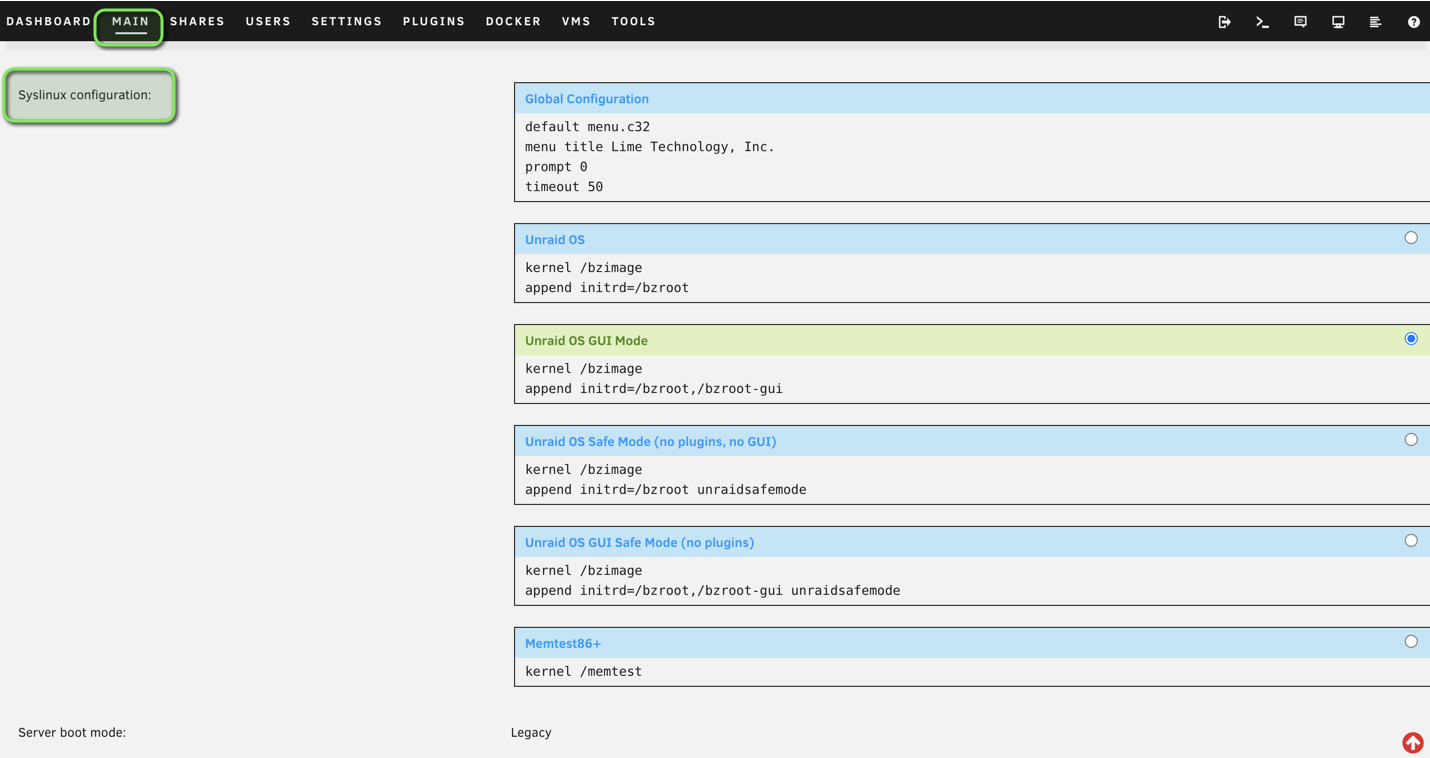Click the Syslinux configuration label
Screen dimensions: 1430x758
(x=85, y=95)
